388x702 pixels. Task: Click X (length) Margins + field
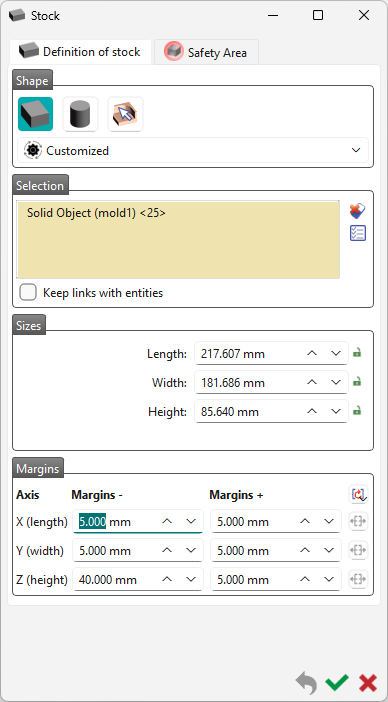[x=276, y=522]
